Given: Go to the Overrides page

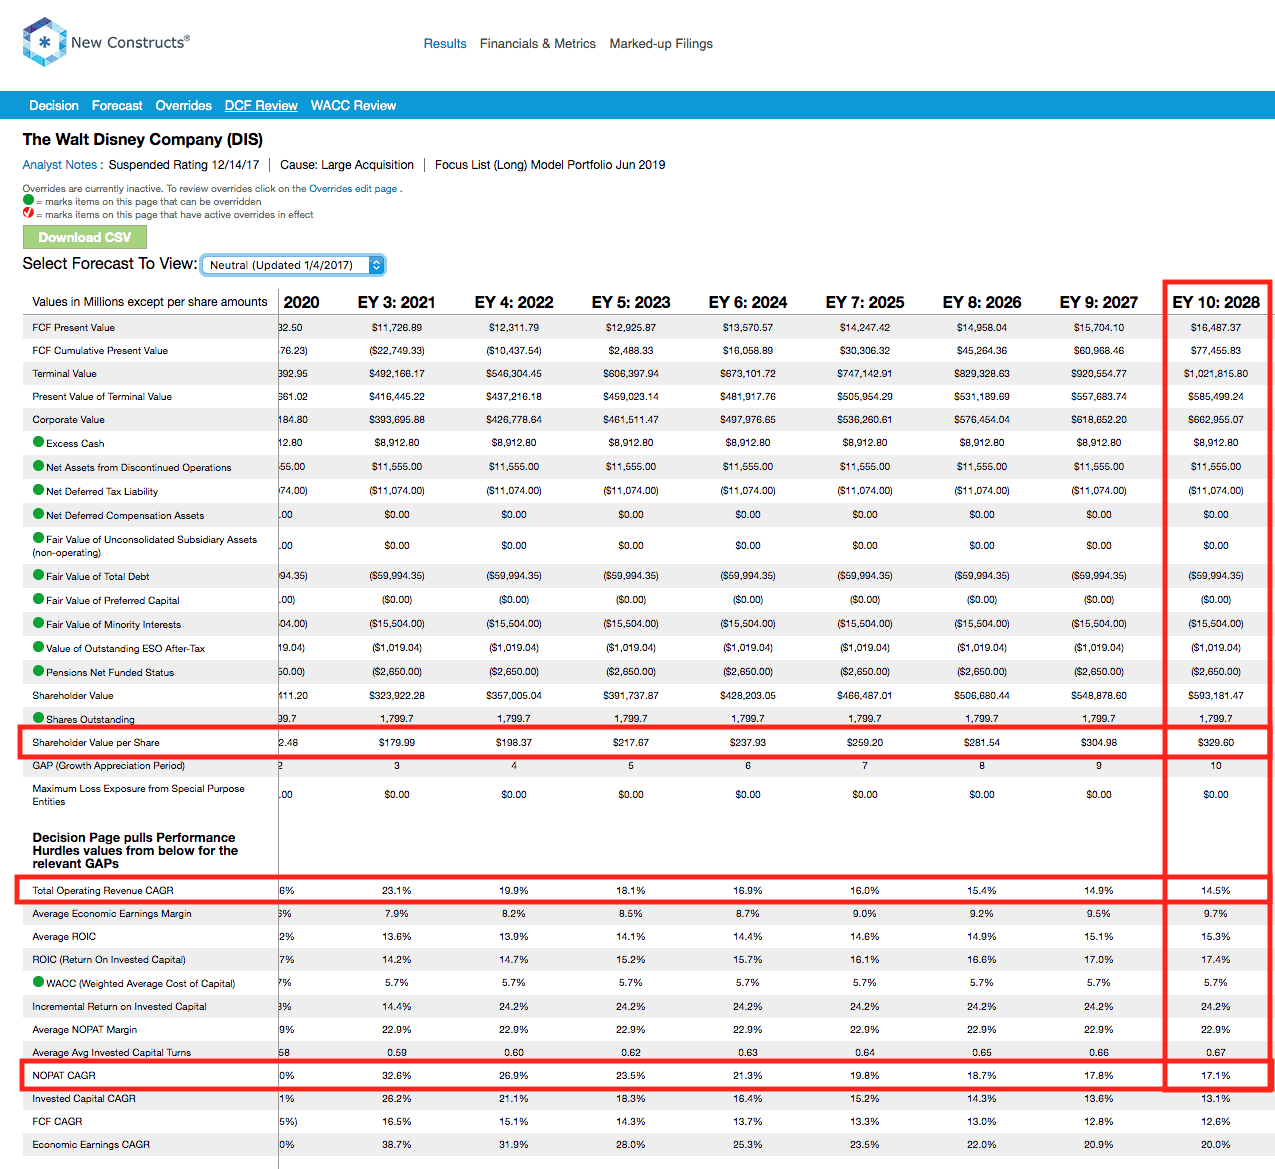Looking at the screenshot, I should click(x=184, y=105).
